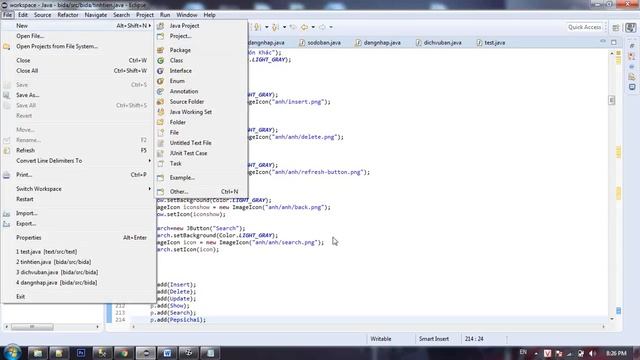Choose Close All in File menu
The width and height of the screenshot is (640, 360).
click(x=27, y=71)
